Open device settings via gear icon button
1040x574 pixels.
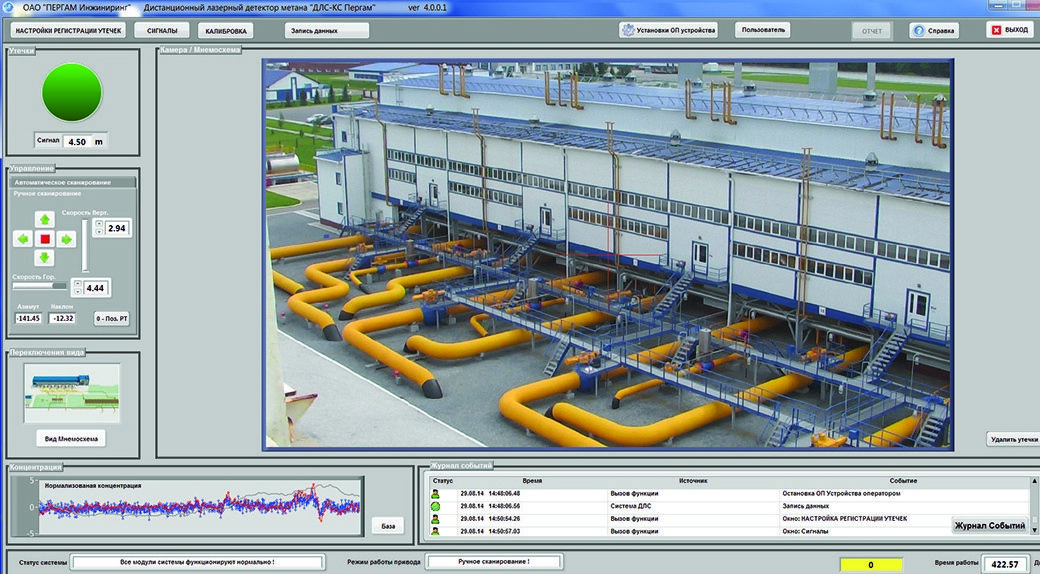669,30
